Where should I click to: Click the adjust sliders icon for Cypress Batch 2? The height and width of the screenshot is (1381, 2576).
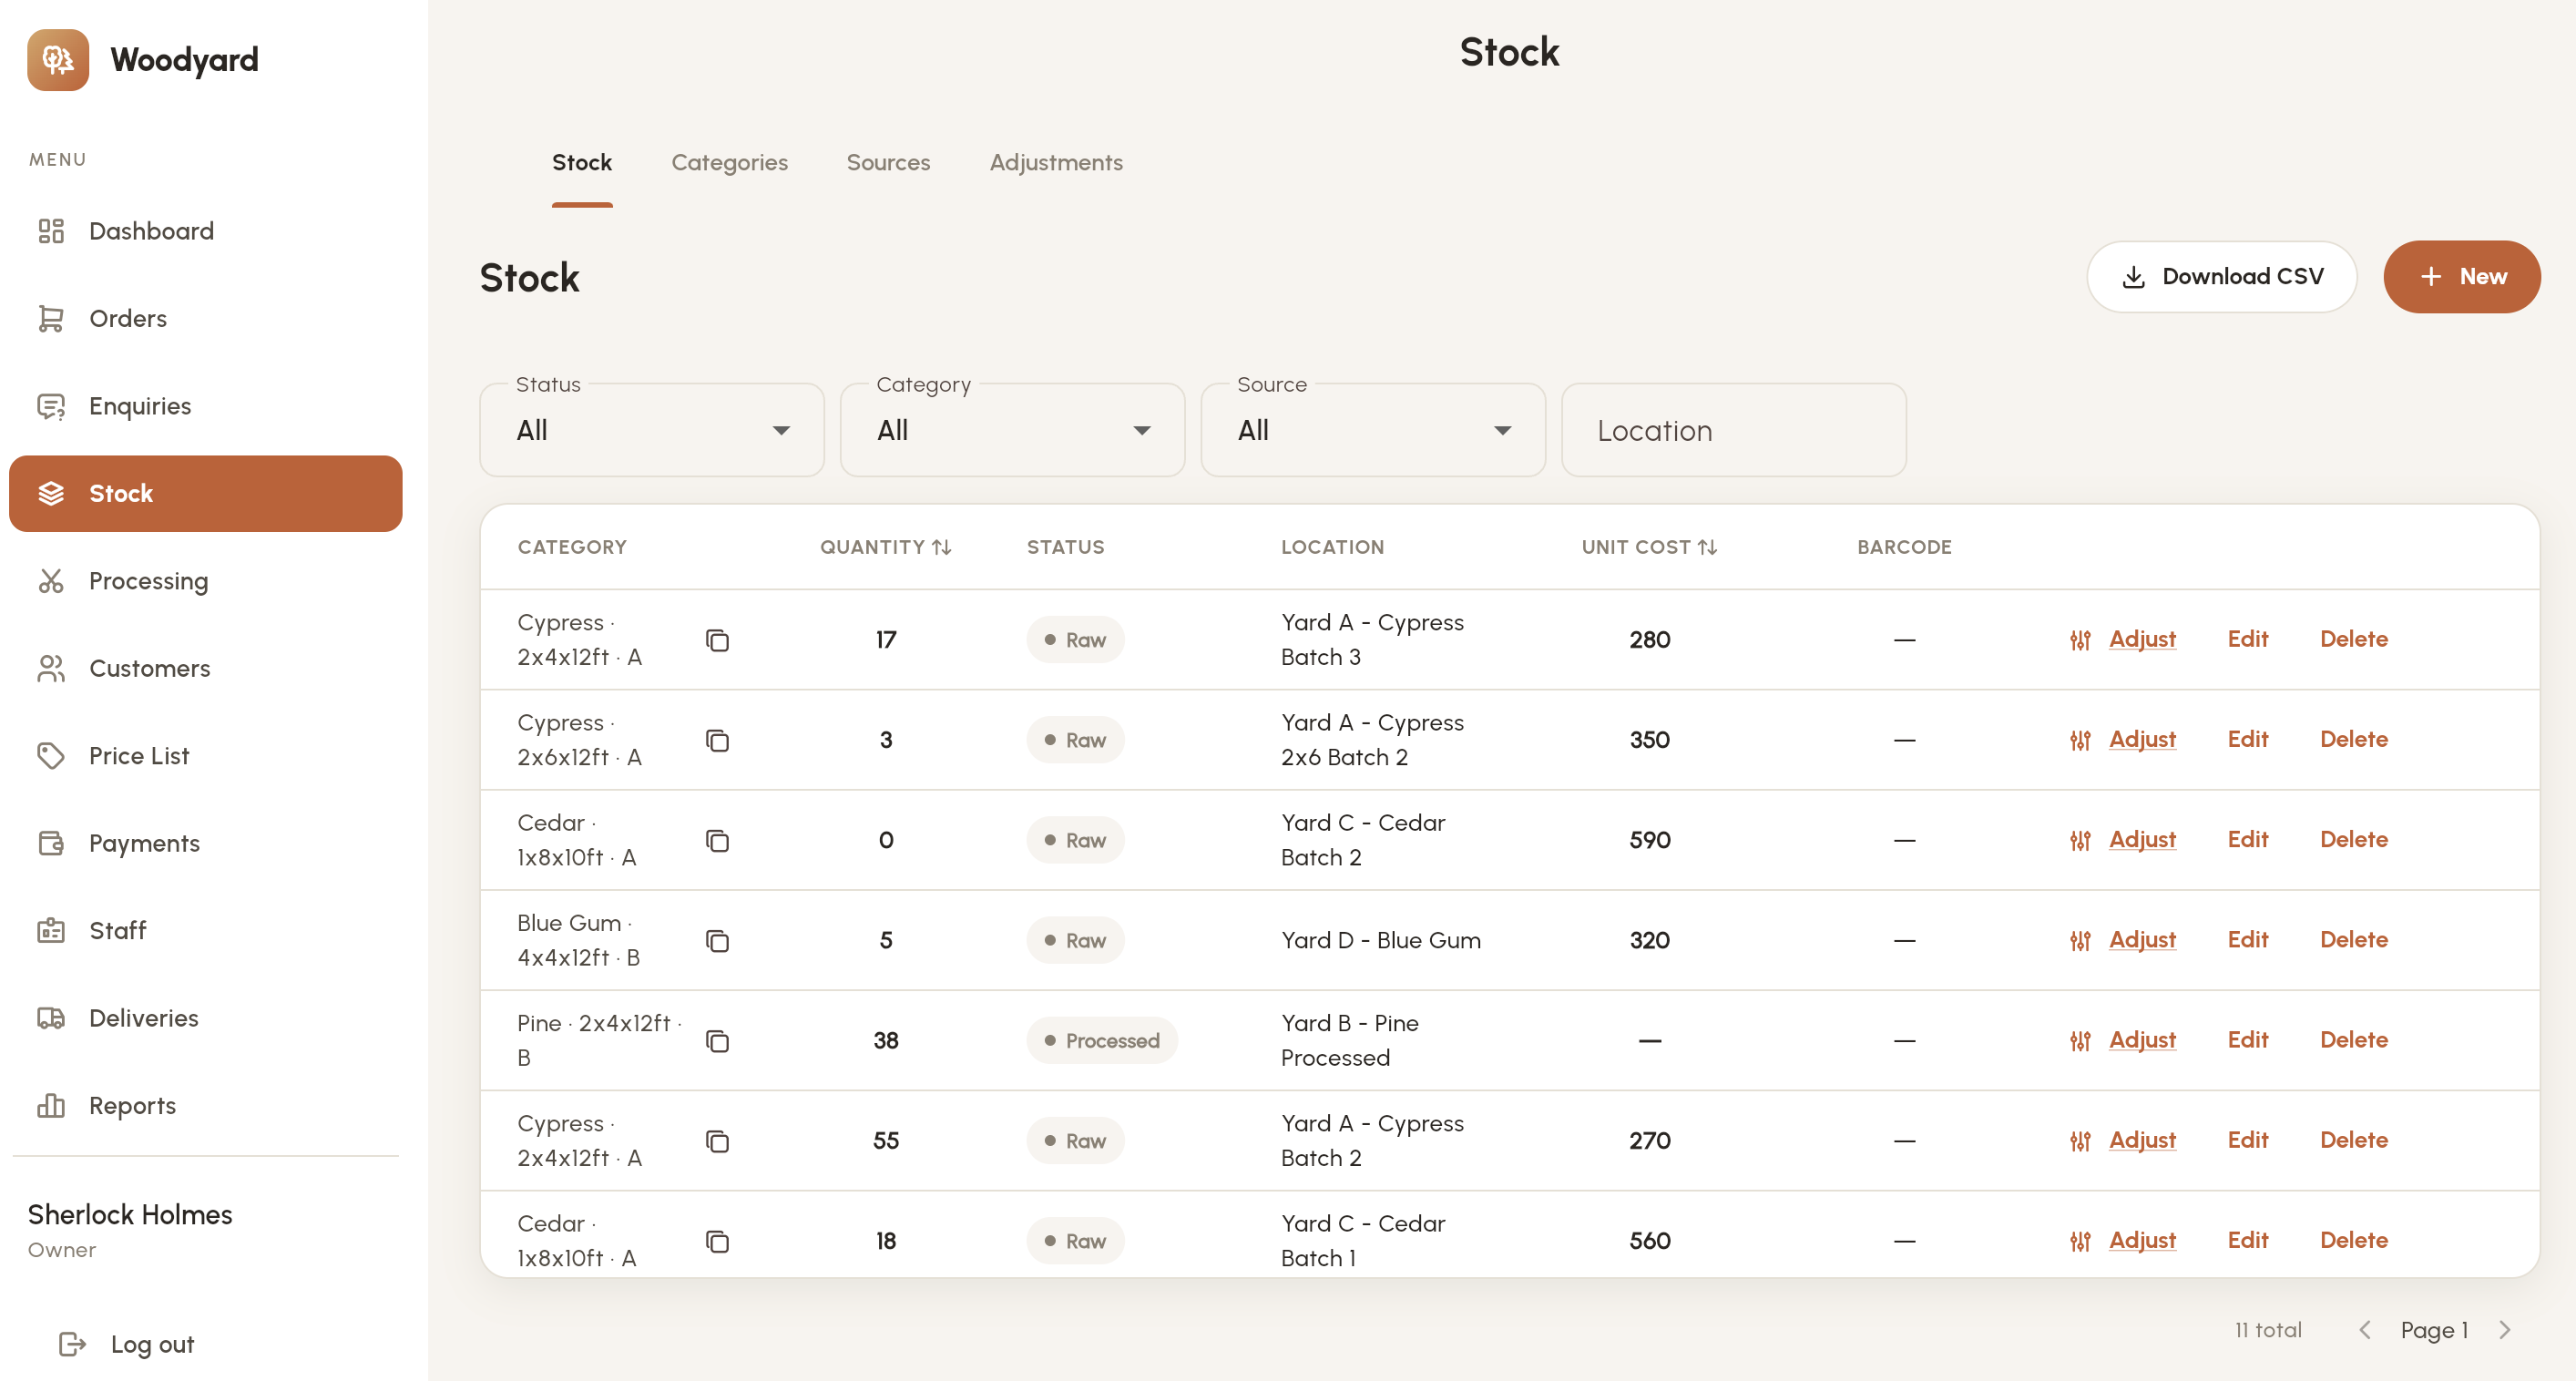(2080, 1141)
